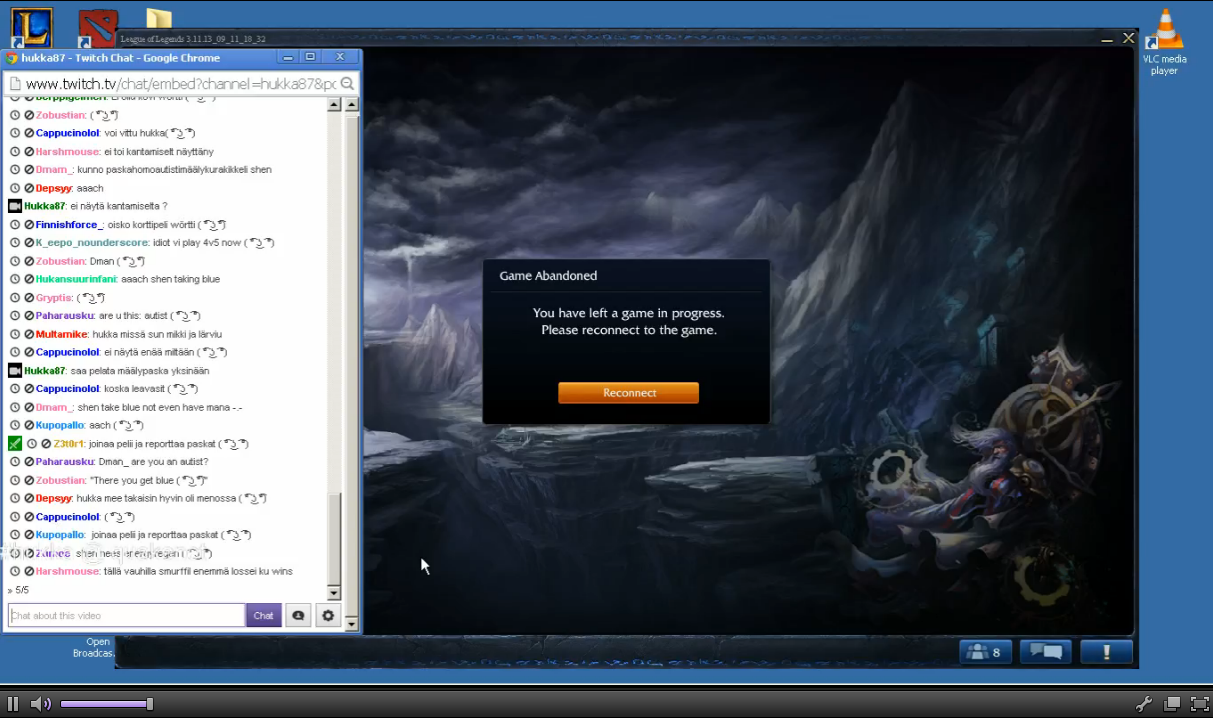Open the friends list showing 8
1213x718 pixels.
[985, 652]
